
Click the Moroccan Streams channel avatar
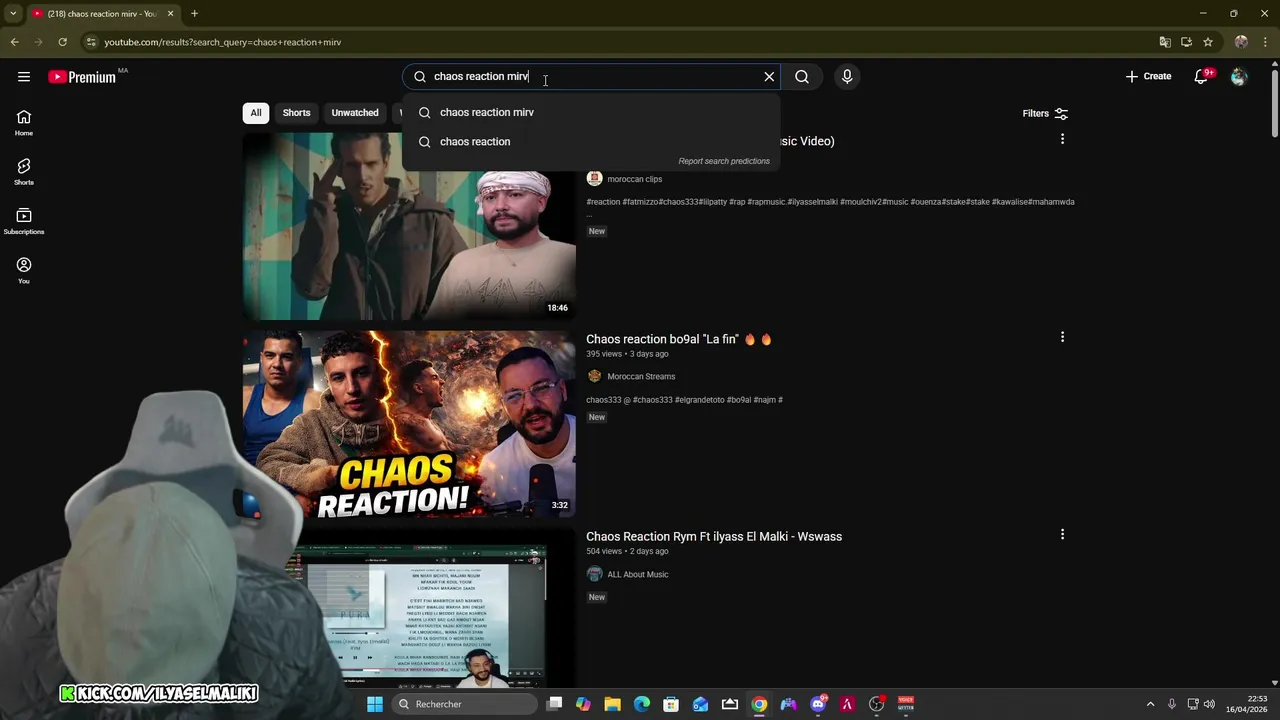coord(594,377)
